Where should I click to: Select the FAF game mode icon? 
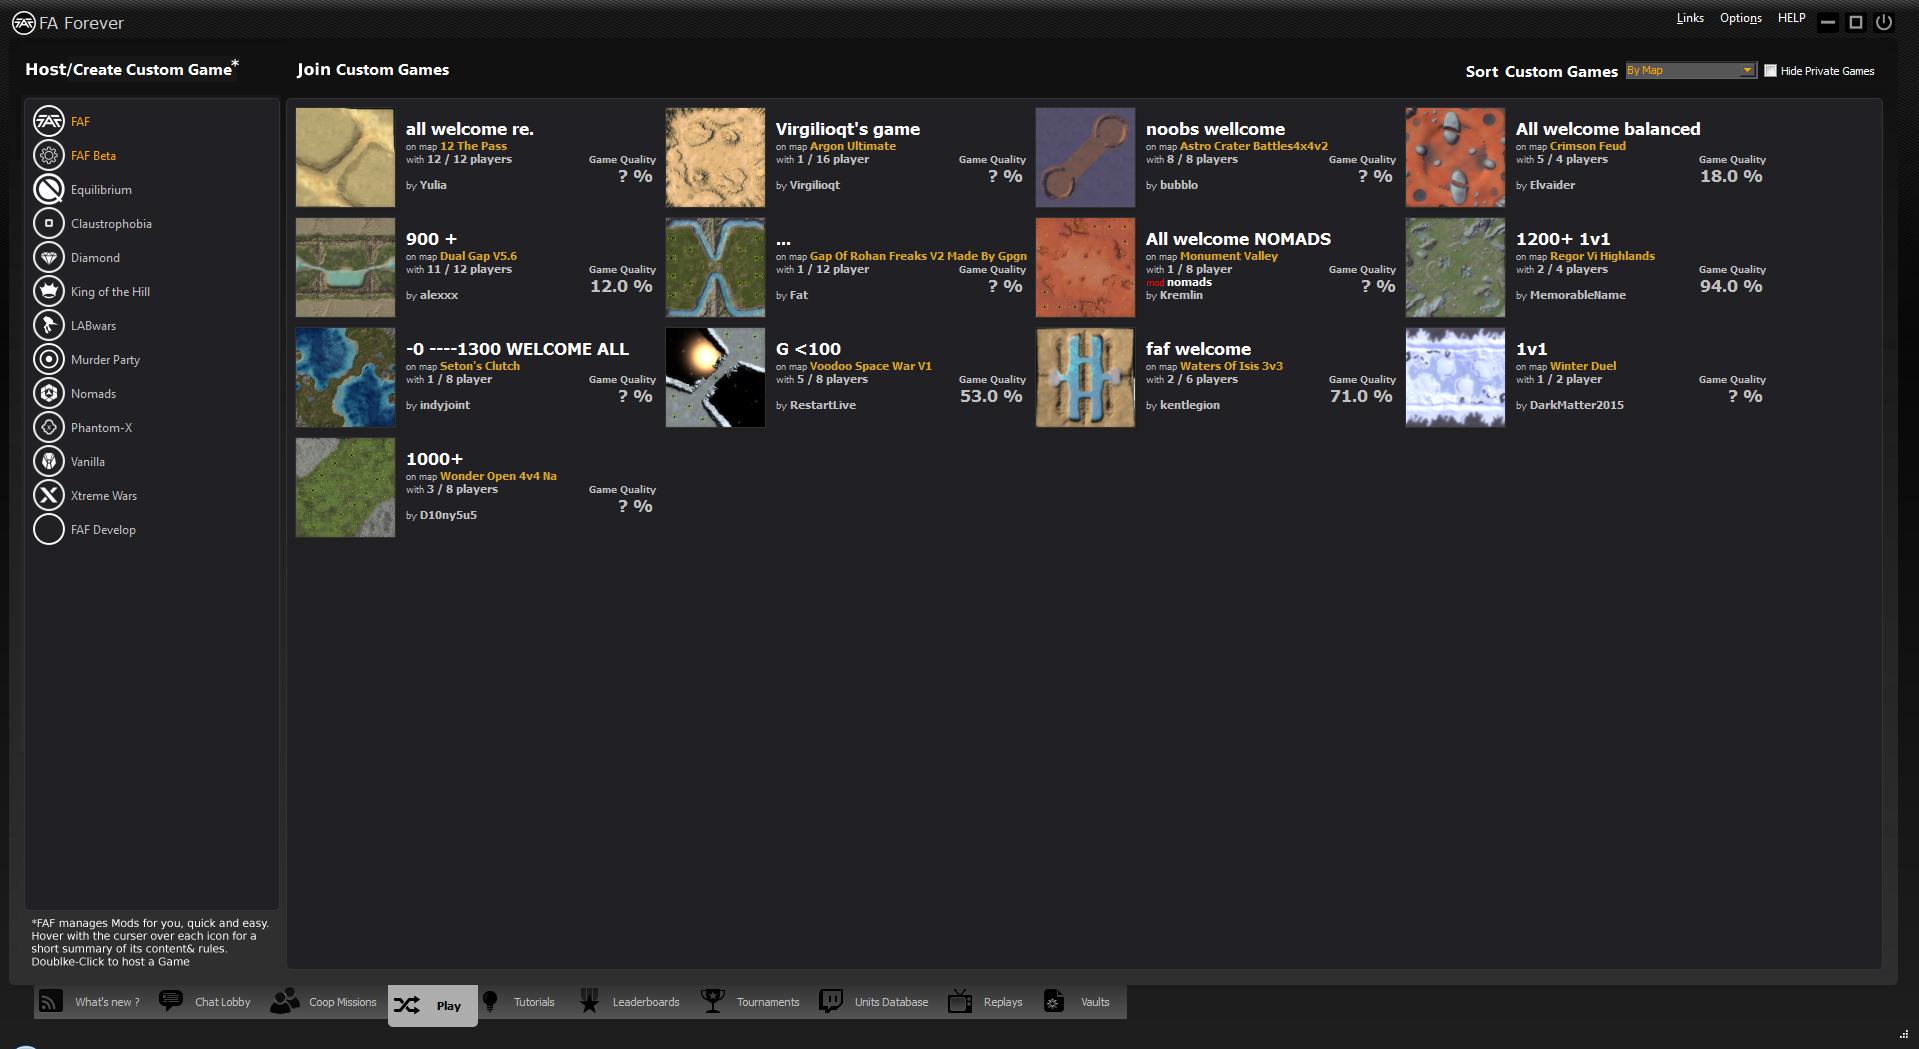(49, 121)
